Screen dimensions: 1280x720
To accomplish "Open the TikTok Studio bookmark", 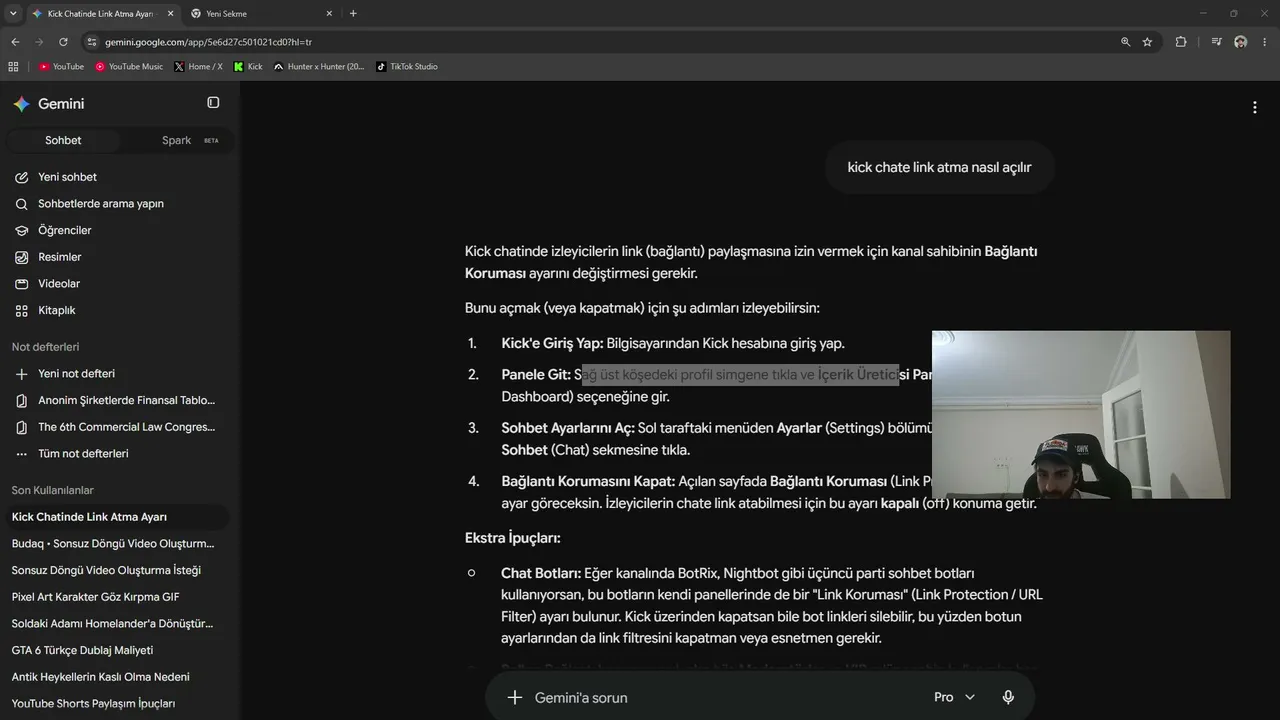I will click(x=407, y=67).
